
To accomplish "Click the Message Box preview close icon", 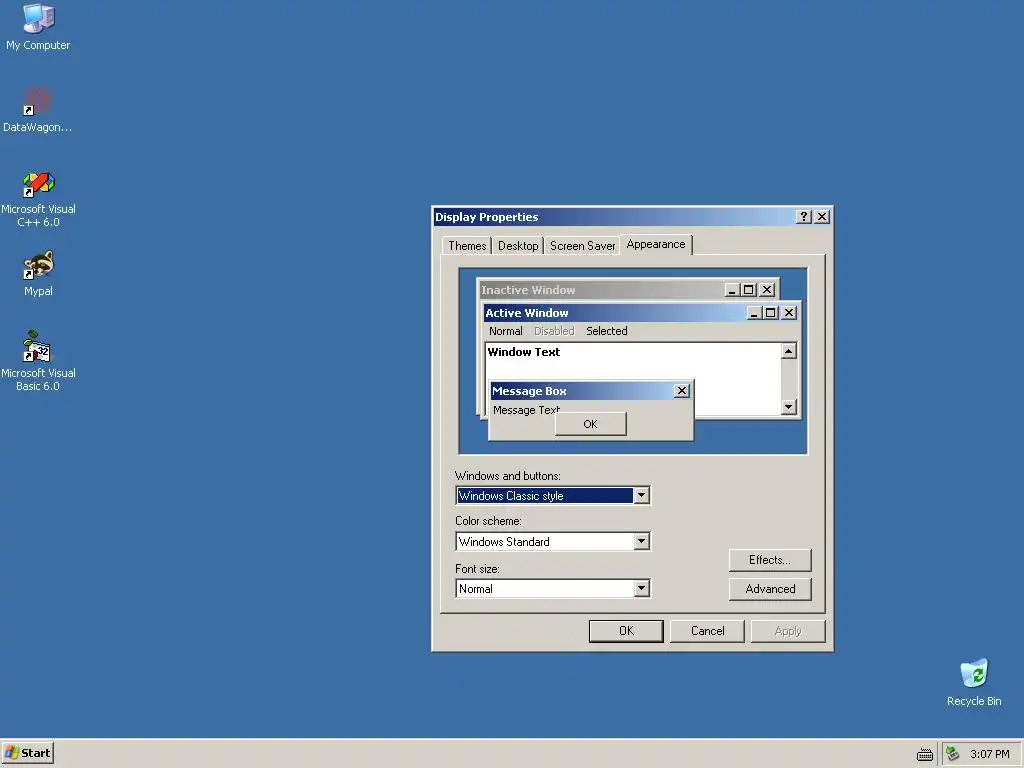I will [x=682, y=391].
